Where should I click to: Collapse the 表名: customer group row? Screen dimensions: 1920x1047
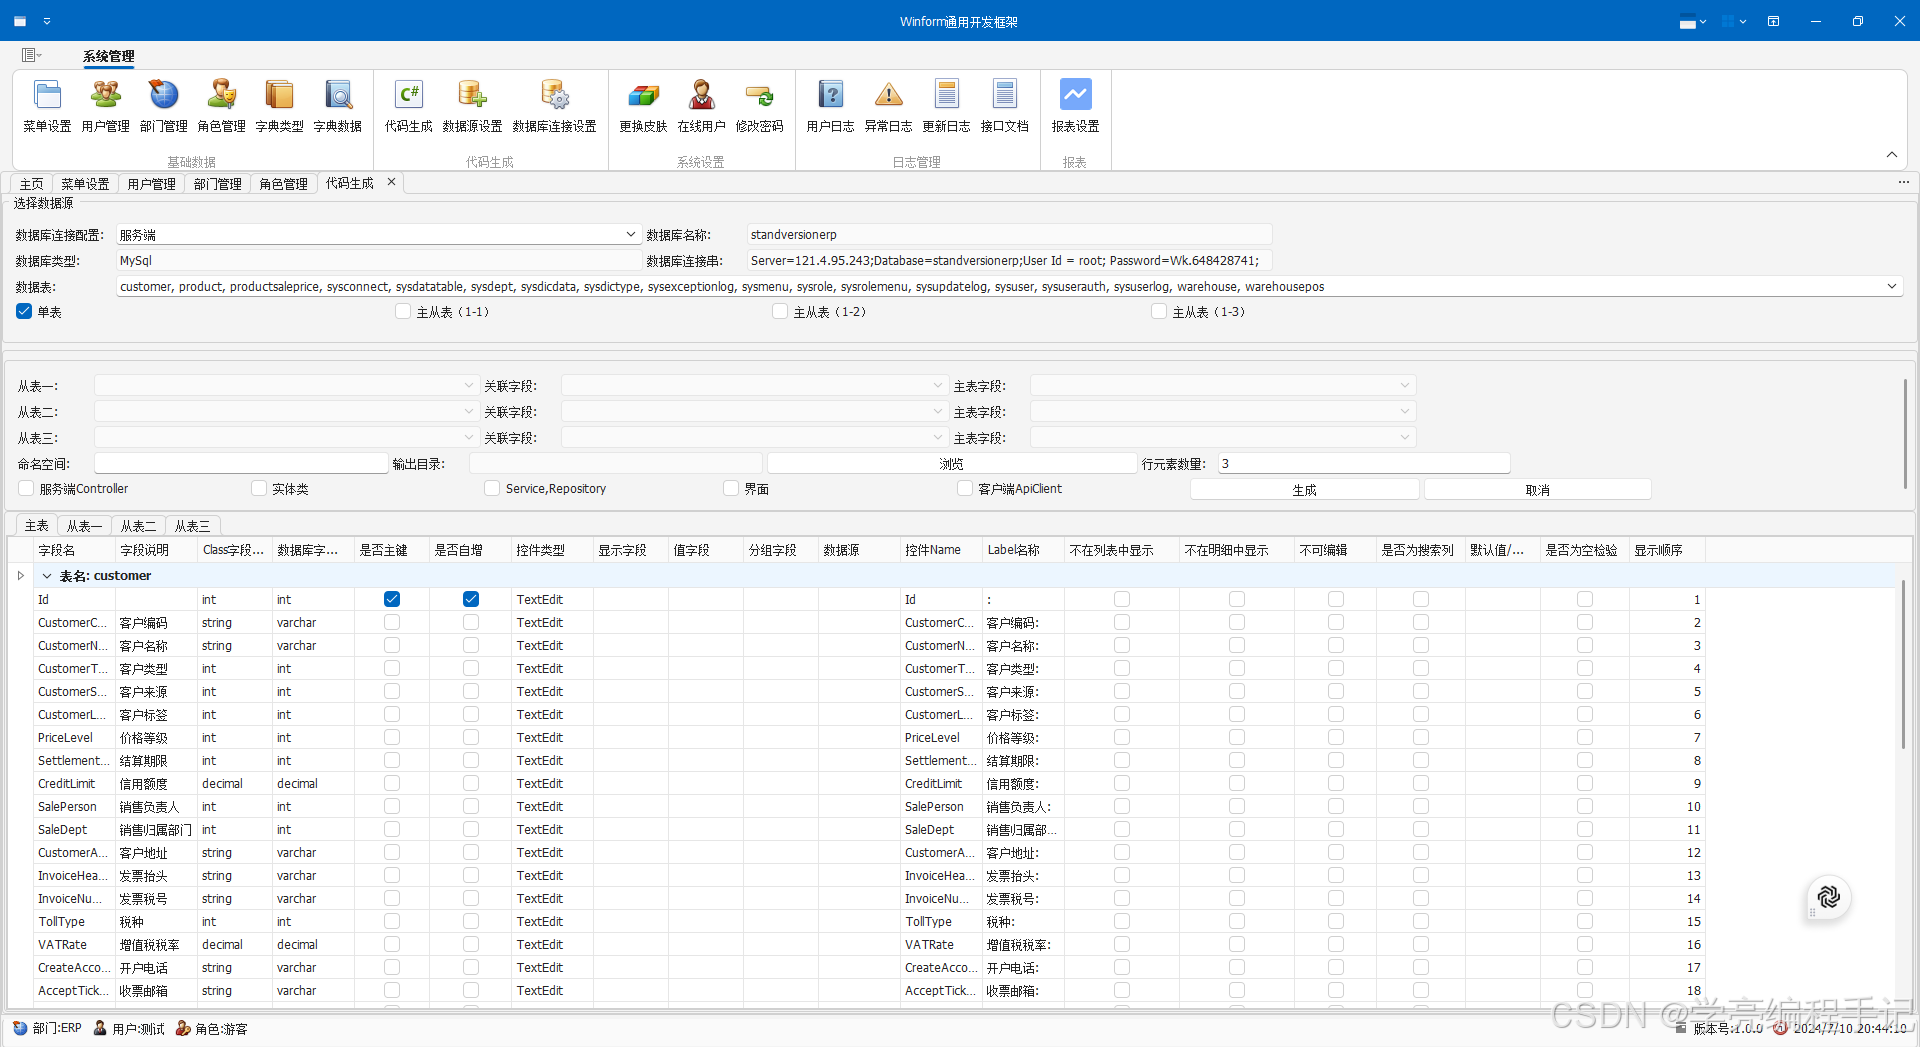pyautogui.click(x=47, y=576)
